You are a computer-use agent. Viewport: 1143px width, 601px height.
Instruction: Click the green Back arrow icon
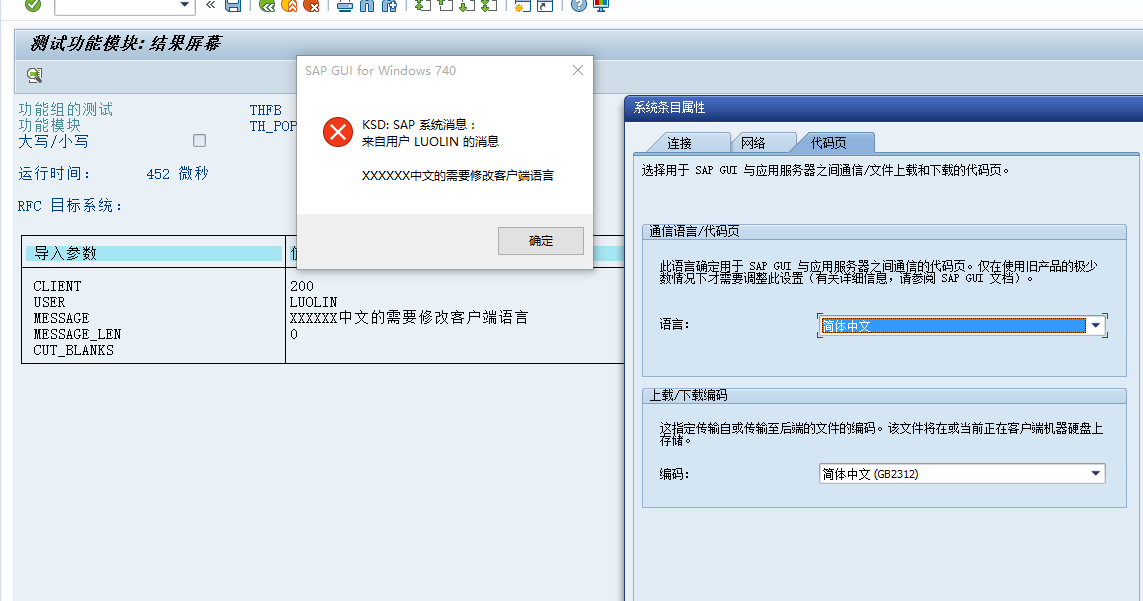click(x=266, y=6)
